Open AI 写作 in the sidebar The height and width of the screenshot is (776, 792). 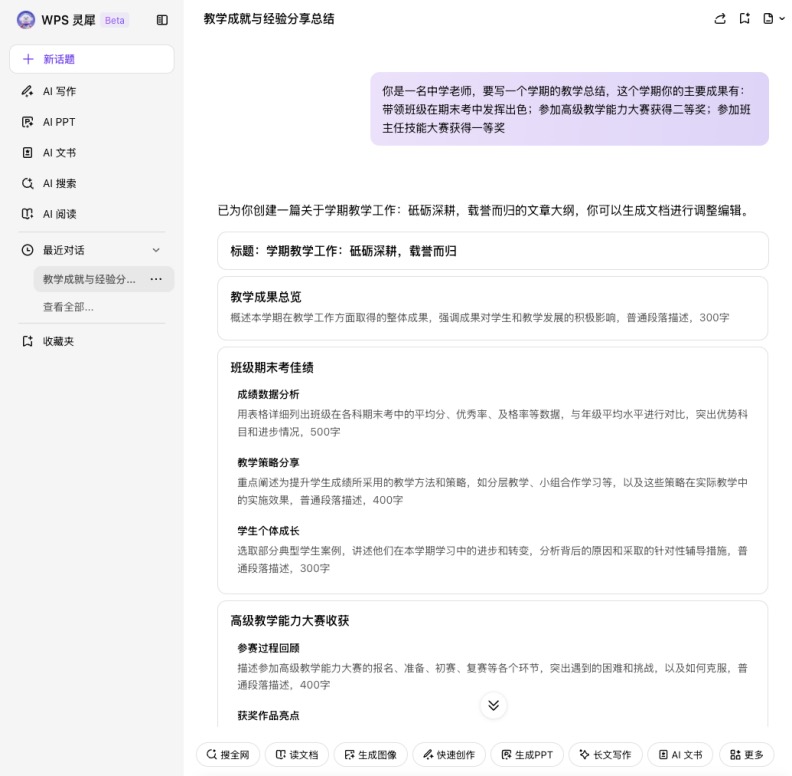coord(59,91)
